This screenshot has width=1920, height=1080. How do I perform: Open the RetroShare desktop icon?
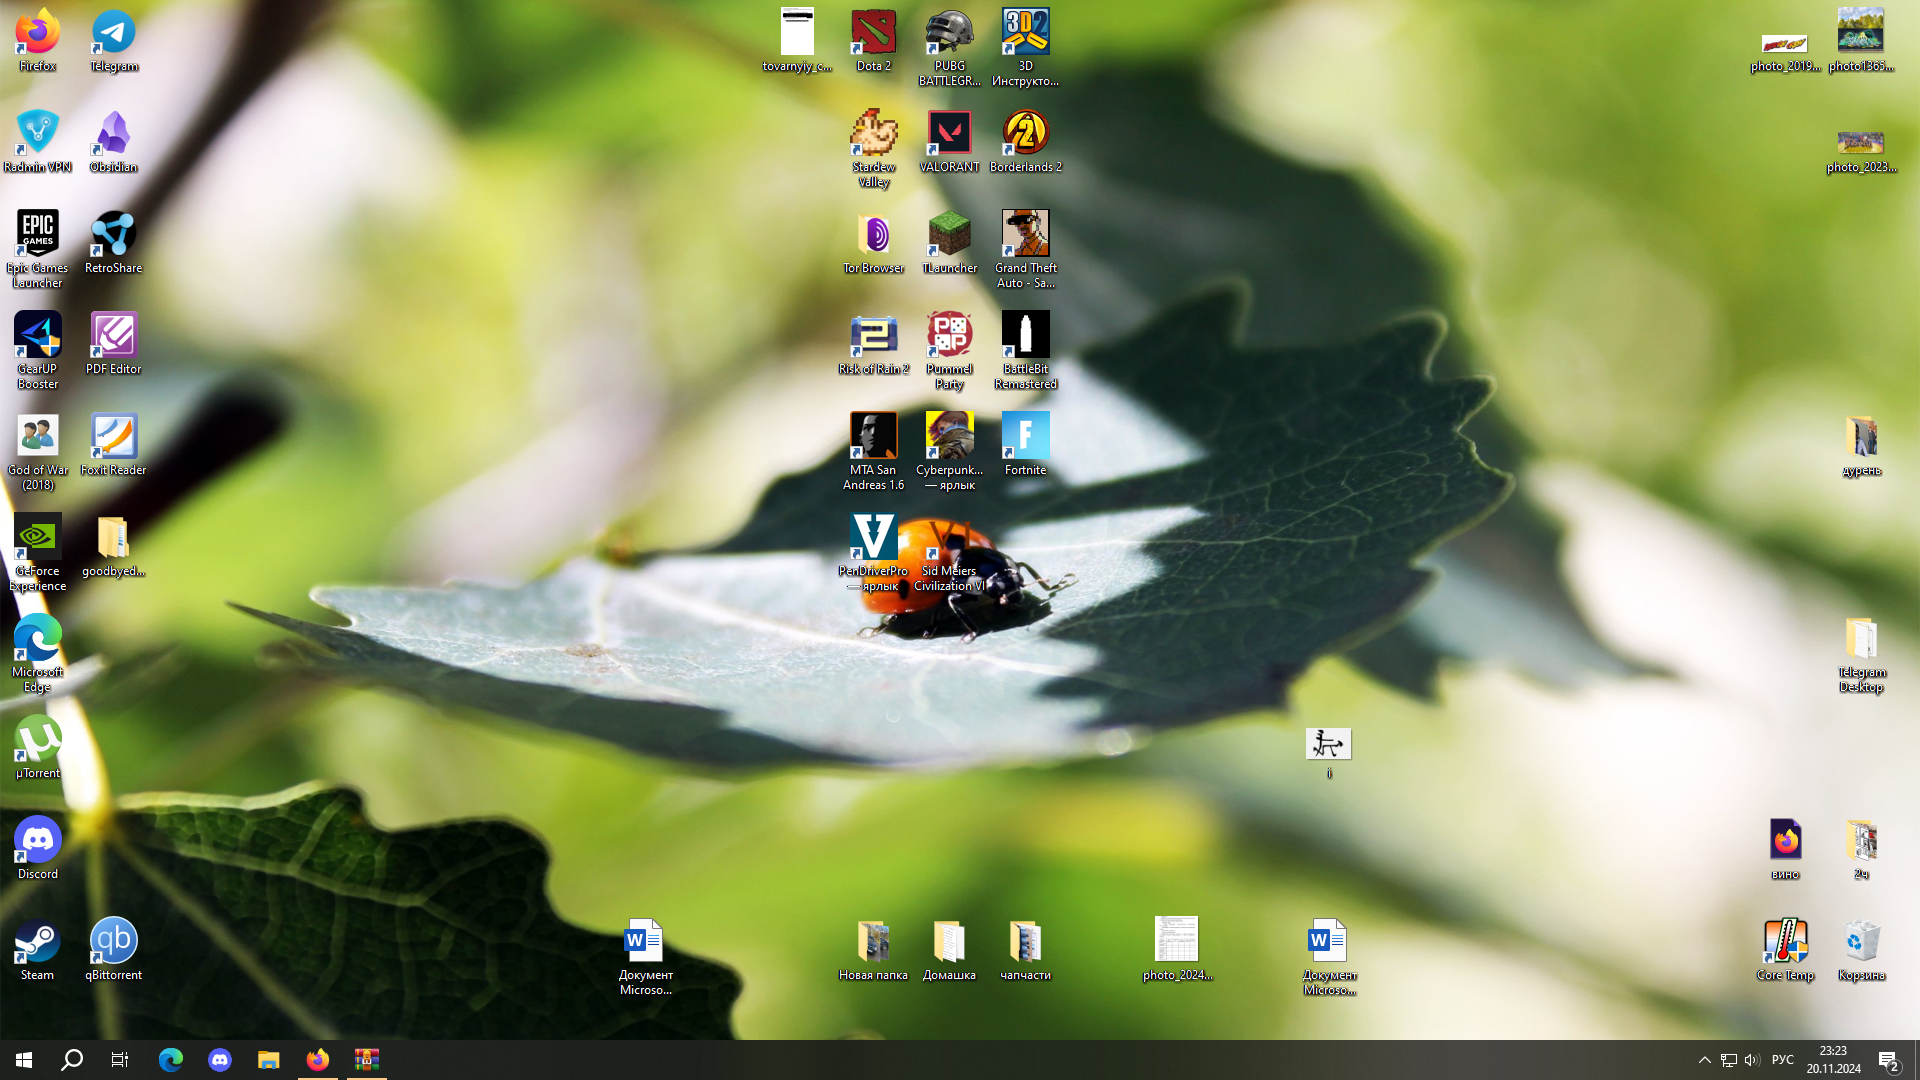114,242
